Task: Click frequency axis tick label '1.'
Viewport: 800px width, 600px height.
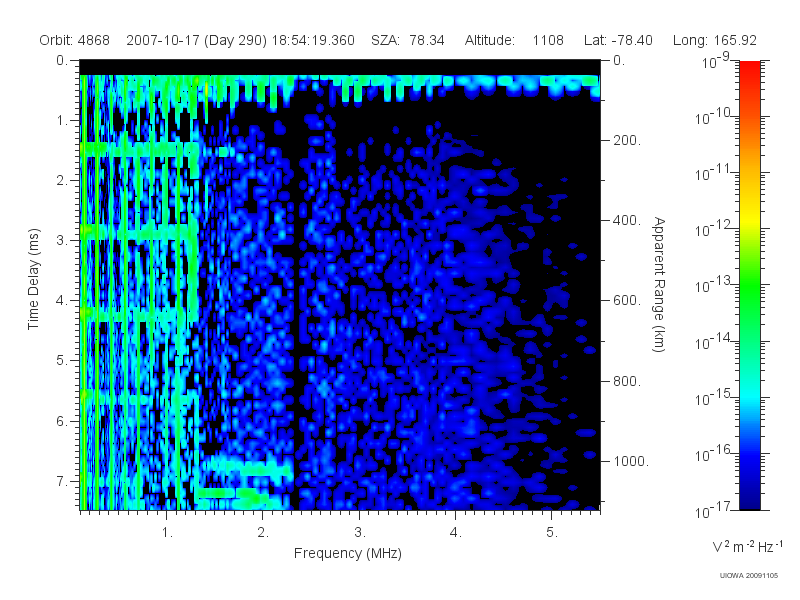Action: point(167,533)
